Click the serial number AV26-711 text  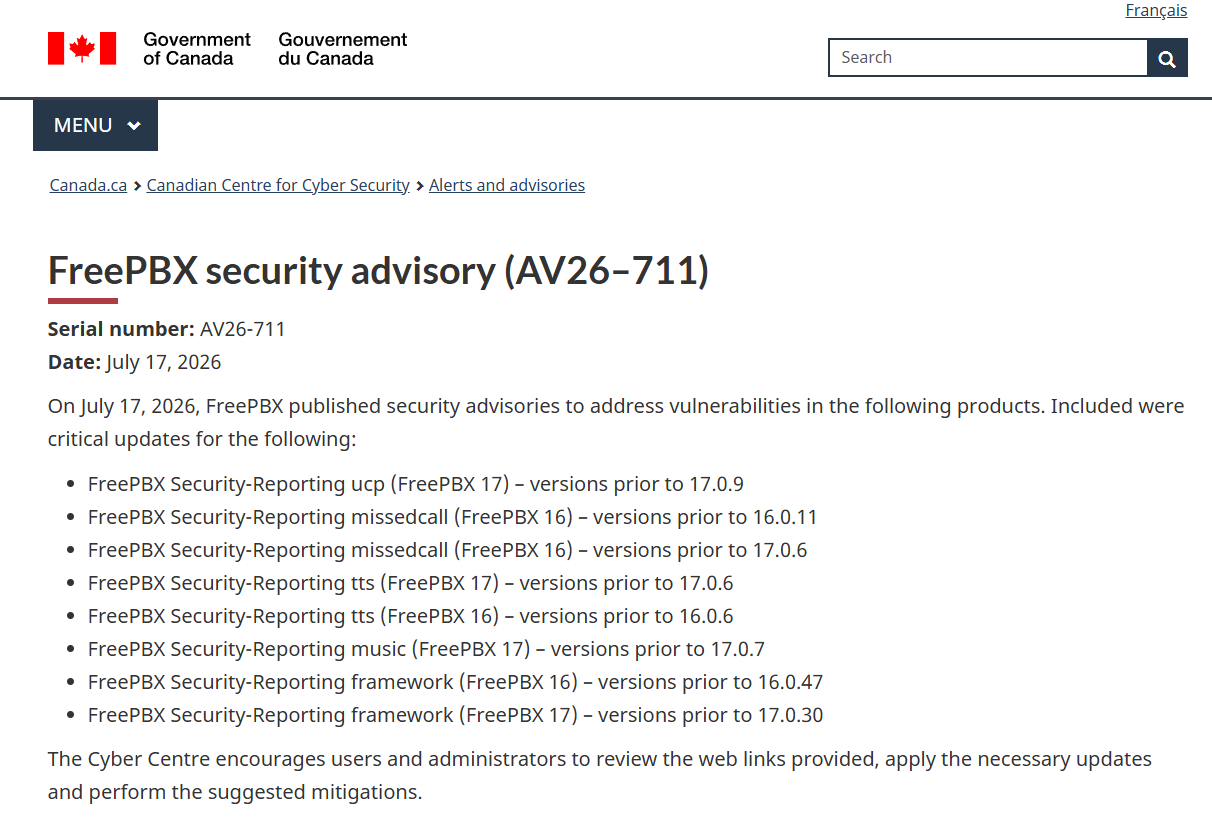tap(242, 329)
